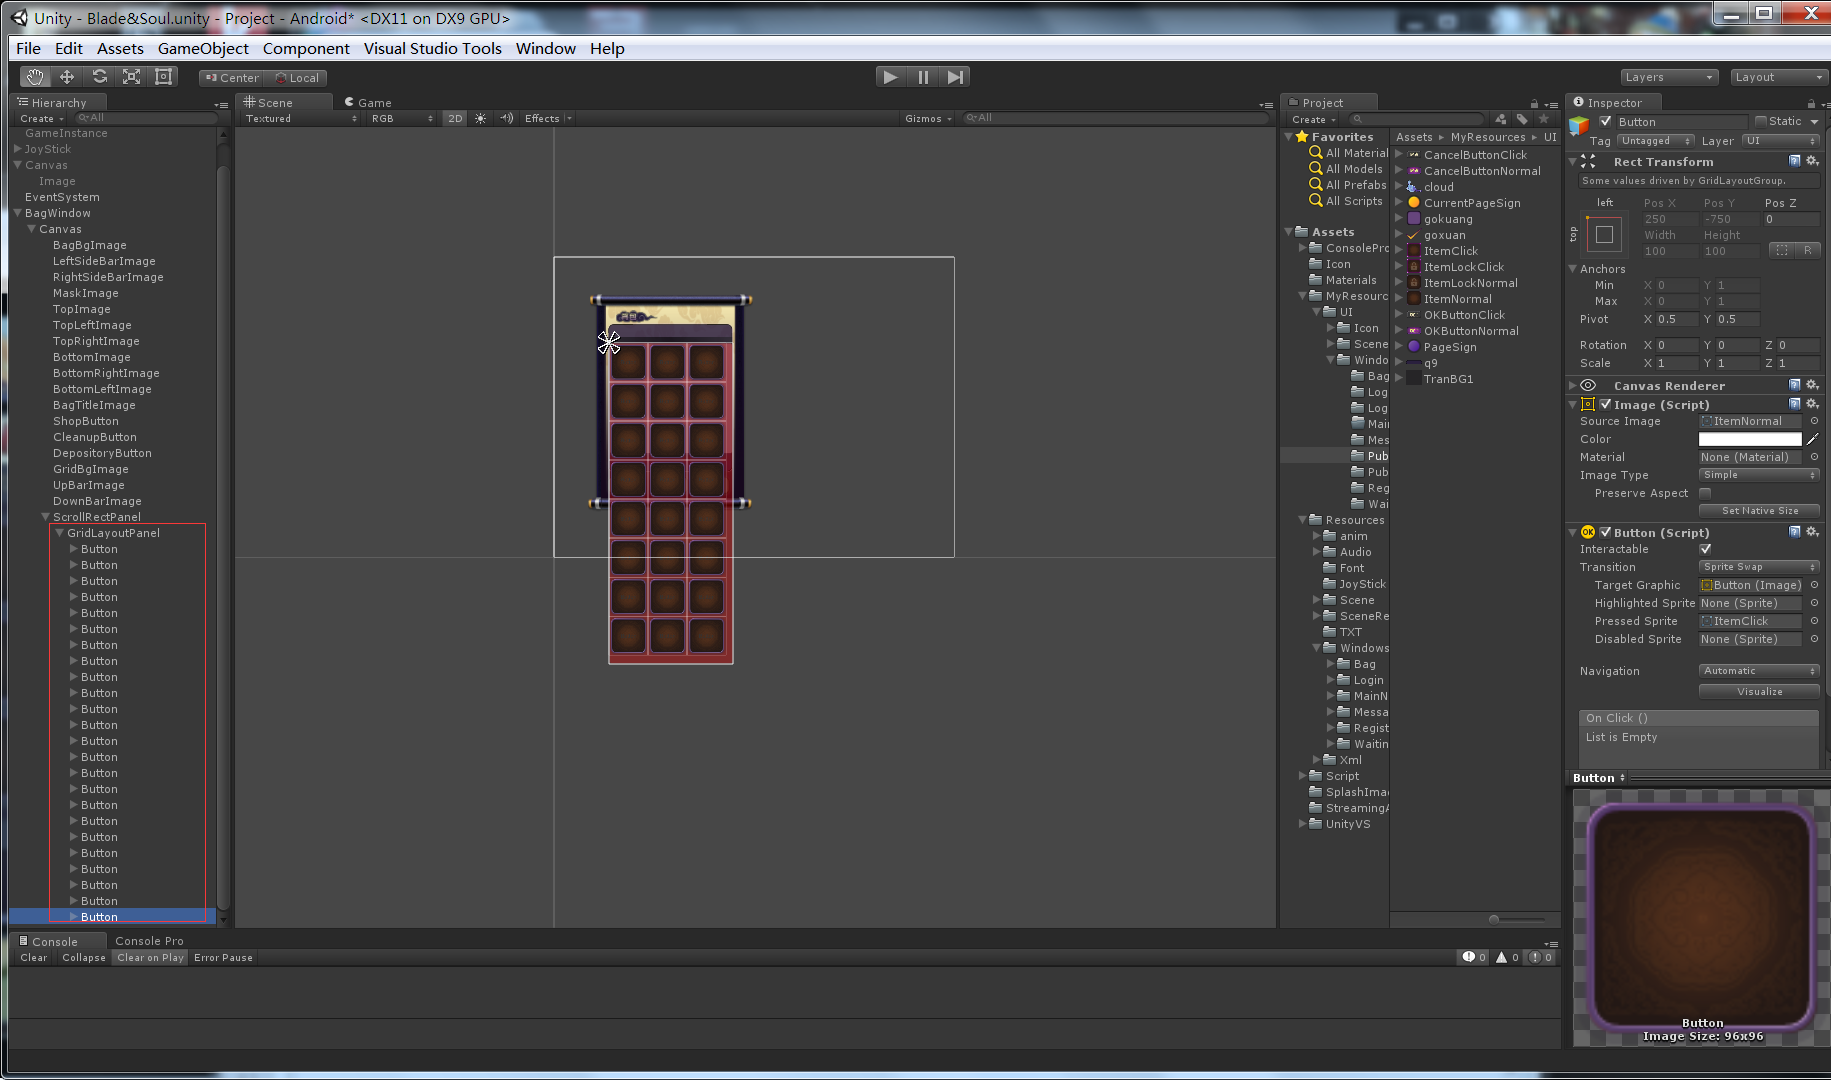Open the Layers dropdown

[x=1668, y=76]
